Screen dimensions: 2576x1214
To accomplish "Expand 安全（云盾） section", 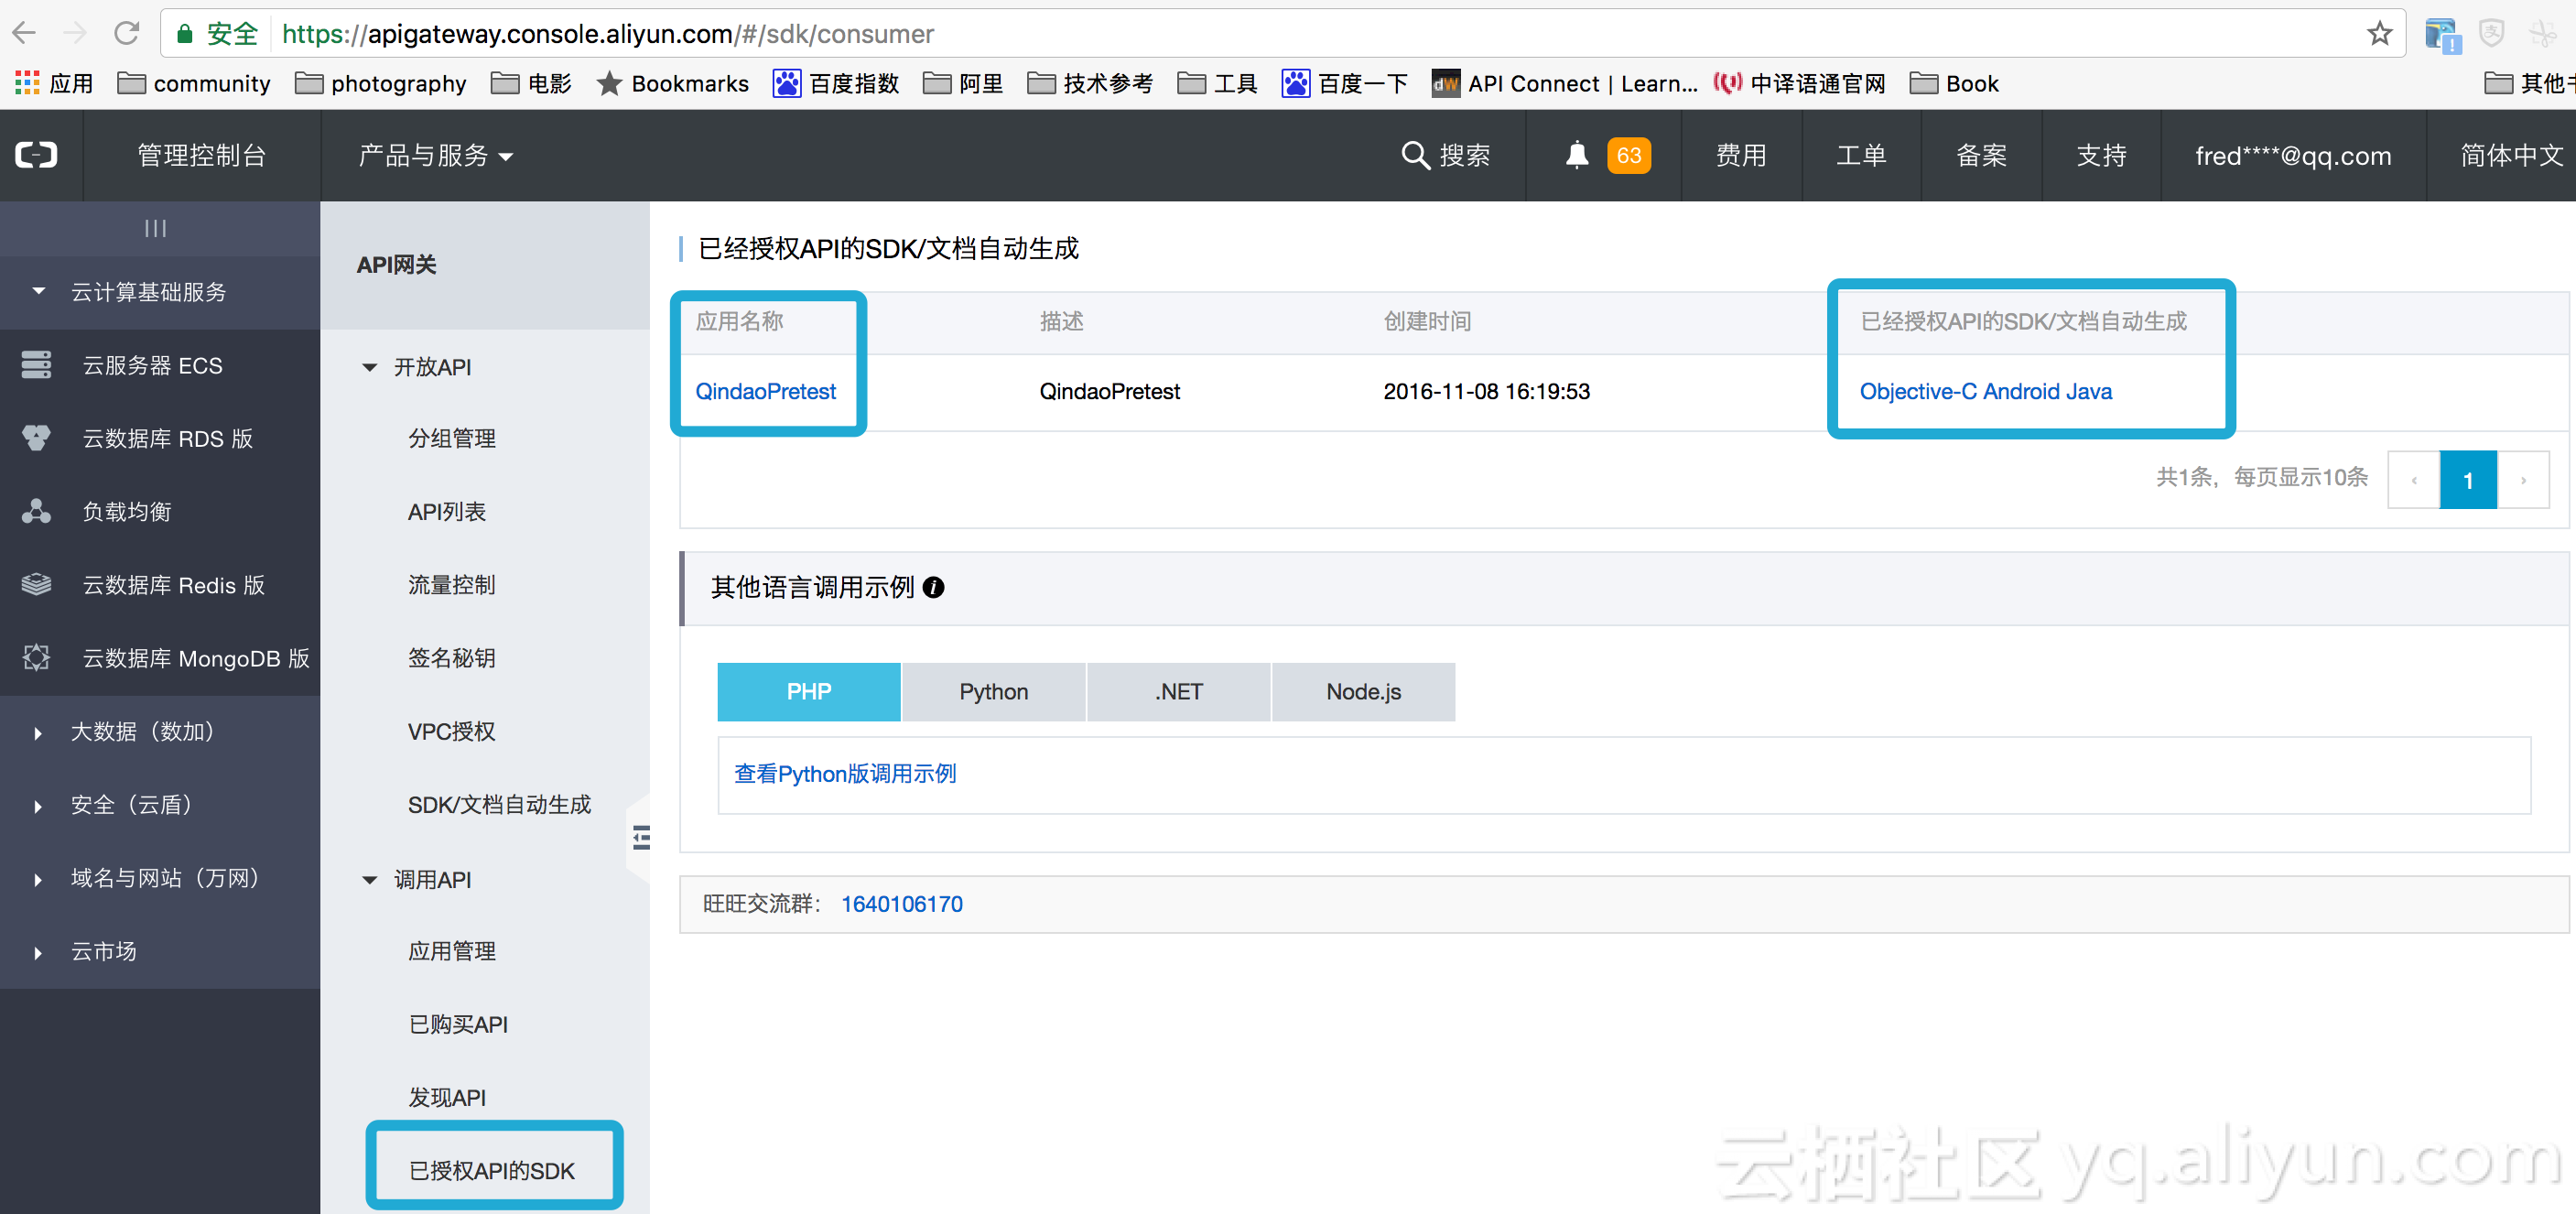I will [x=38, y=805].
